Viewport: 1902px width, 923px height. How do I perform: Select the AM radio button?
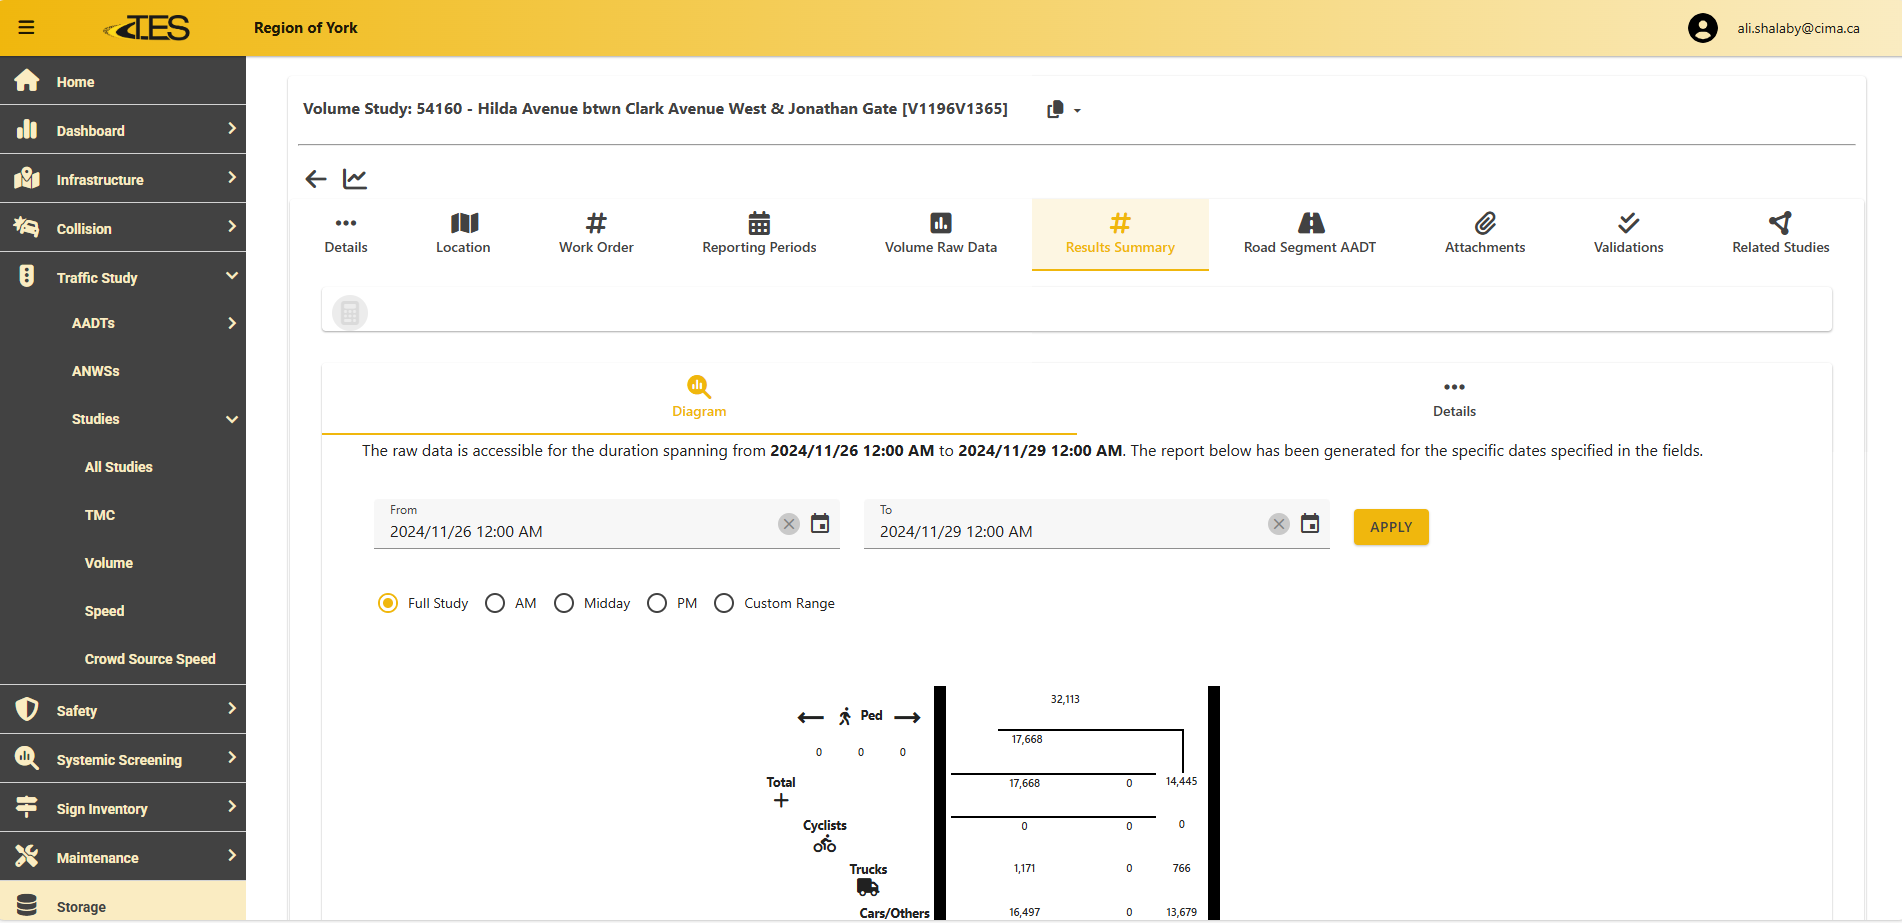pyautogui.click(x=495, y=603)
